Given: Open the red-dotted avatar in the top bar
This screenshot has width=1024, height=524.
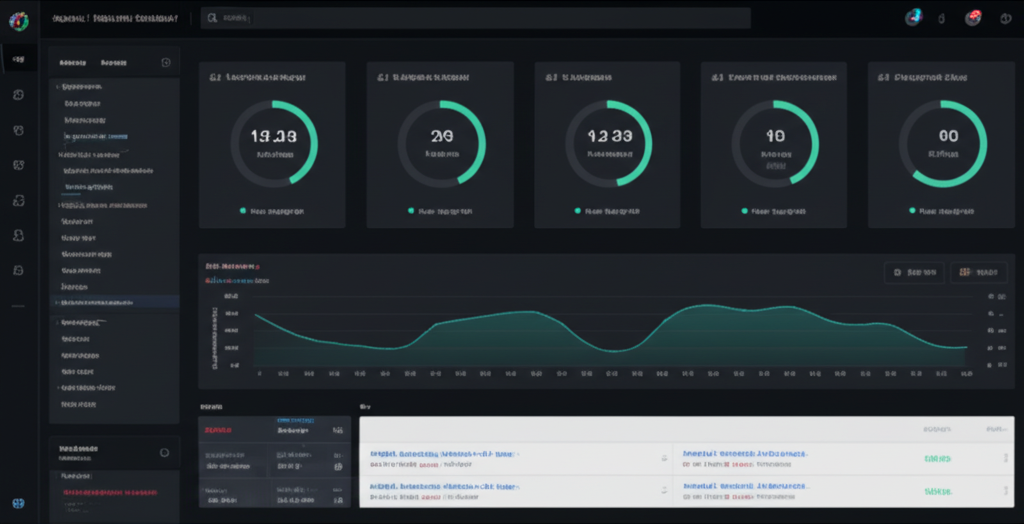Looking at the screenshot, I should point(973,18).
